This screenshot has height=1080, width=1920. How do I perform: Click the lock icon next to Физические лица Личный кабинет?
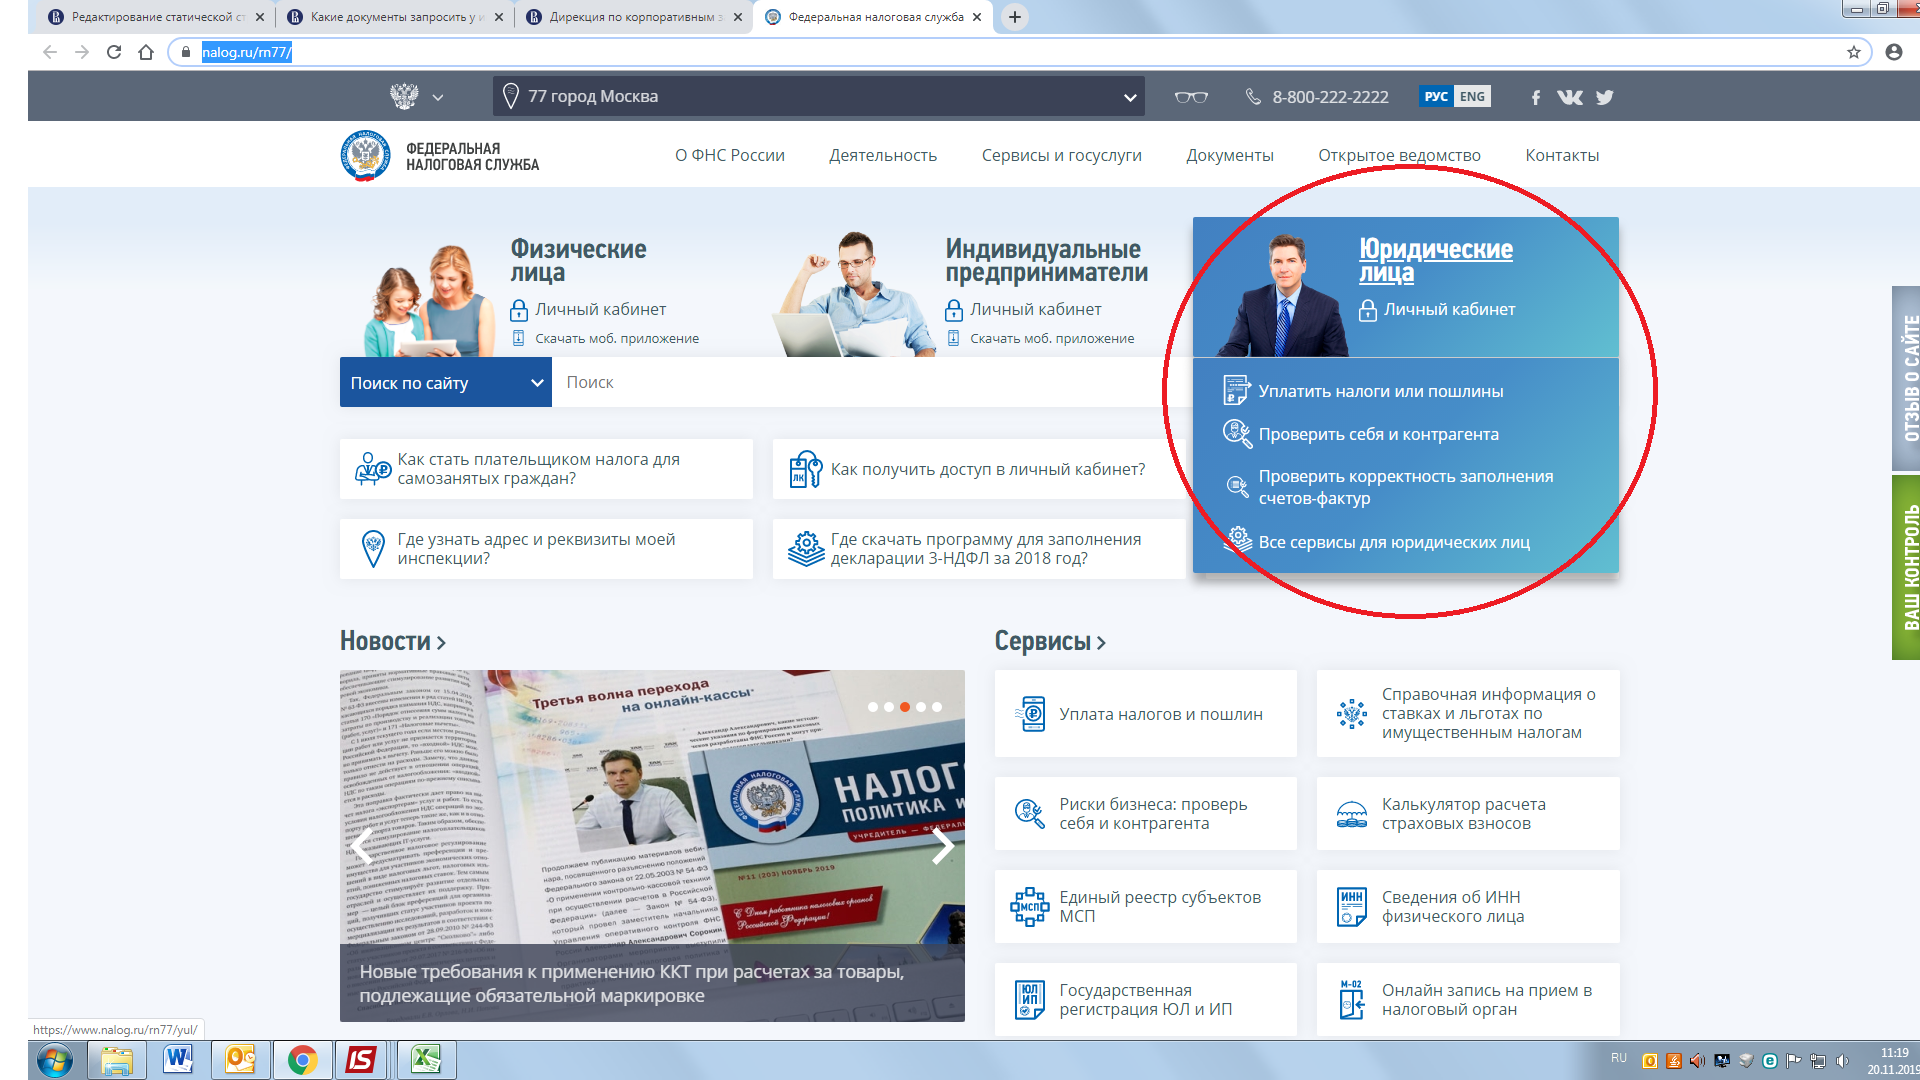(519, 309)
